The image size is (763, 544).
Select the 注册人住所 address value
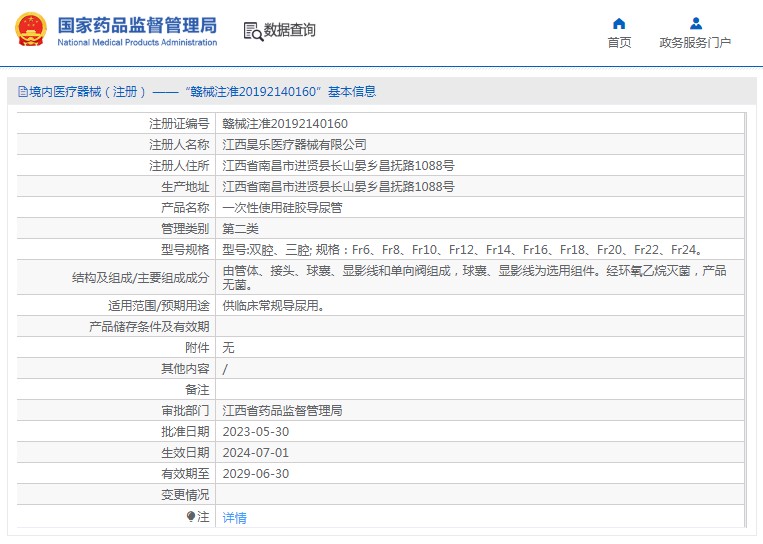coord(338,165)
